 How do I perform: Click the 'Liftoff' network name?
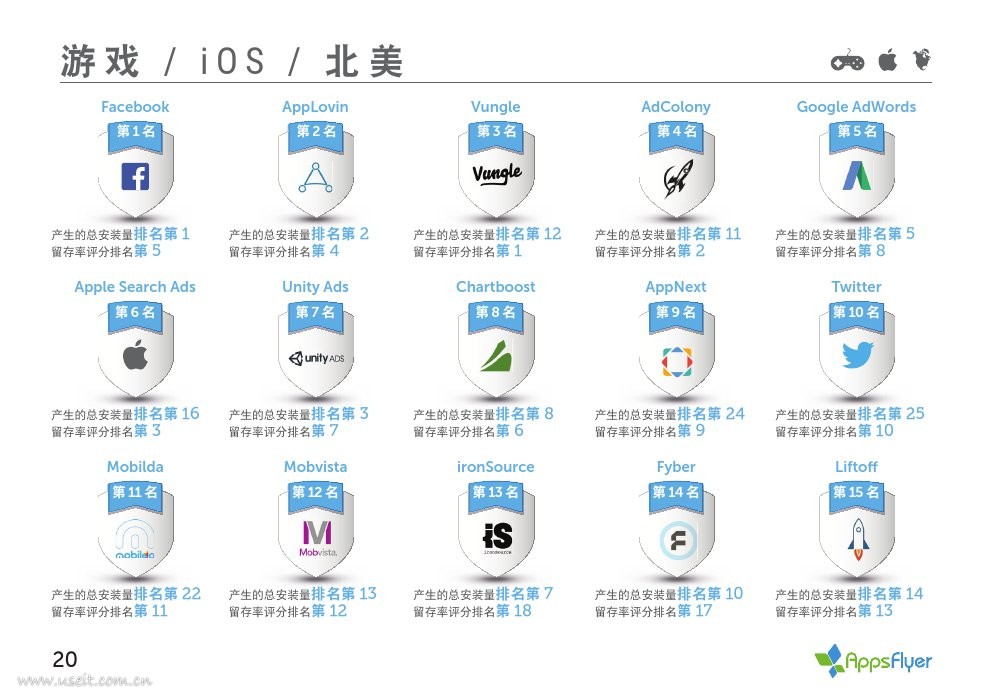click(x=856, y=467)
